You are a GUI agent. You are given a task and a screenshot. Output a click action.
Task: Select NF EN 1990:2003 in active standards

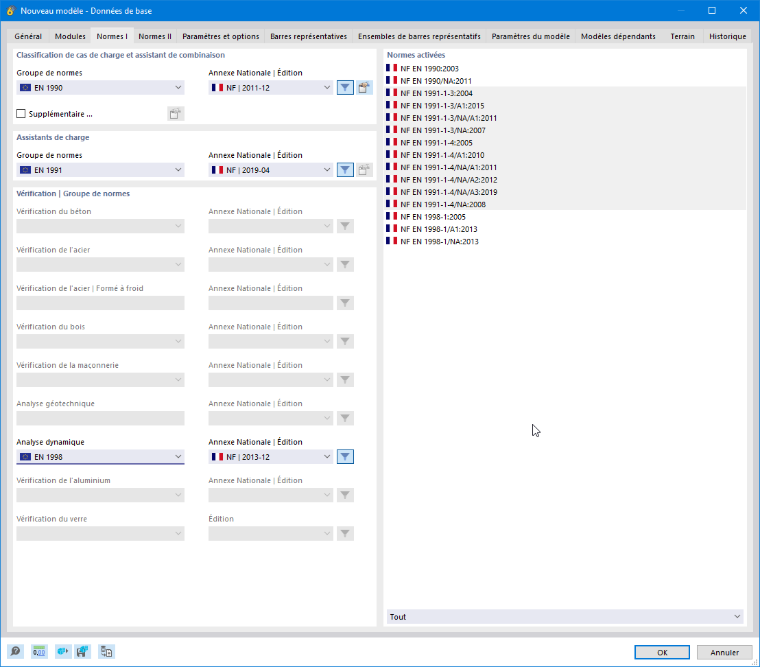(565, 68)
